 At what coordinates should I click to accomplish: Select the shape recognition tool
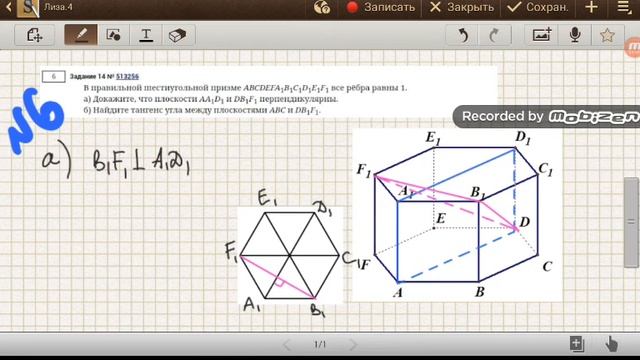click(x=113, y=35)
